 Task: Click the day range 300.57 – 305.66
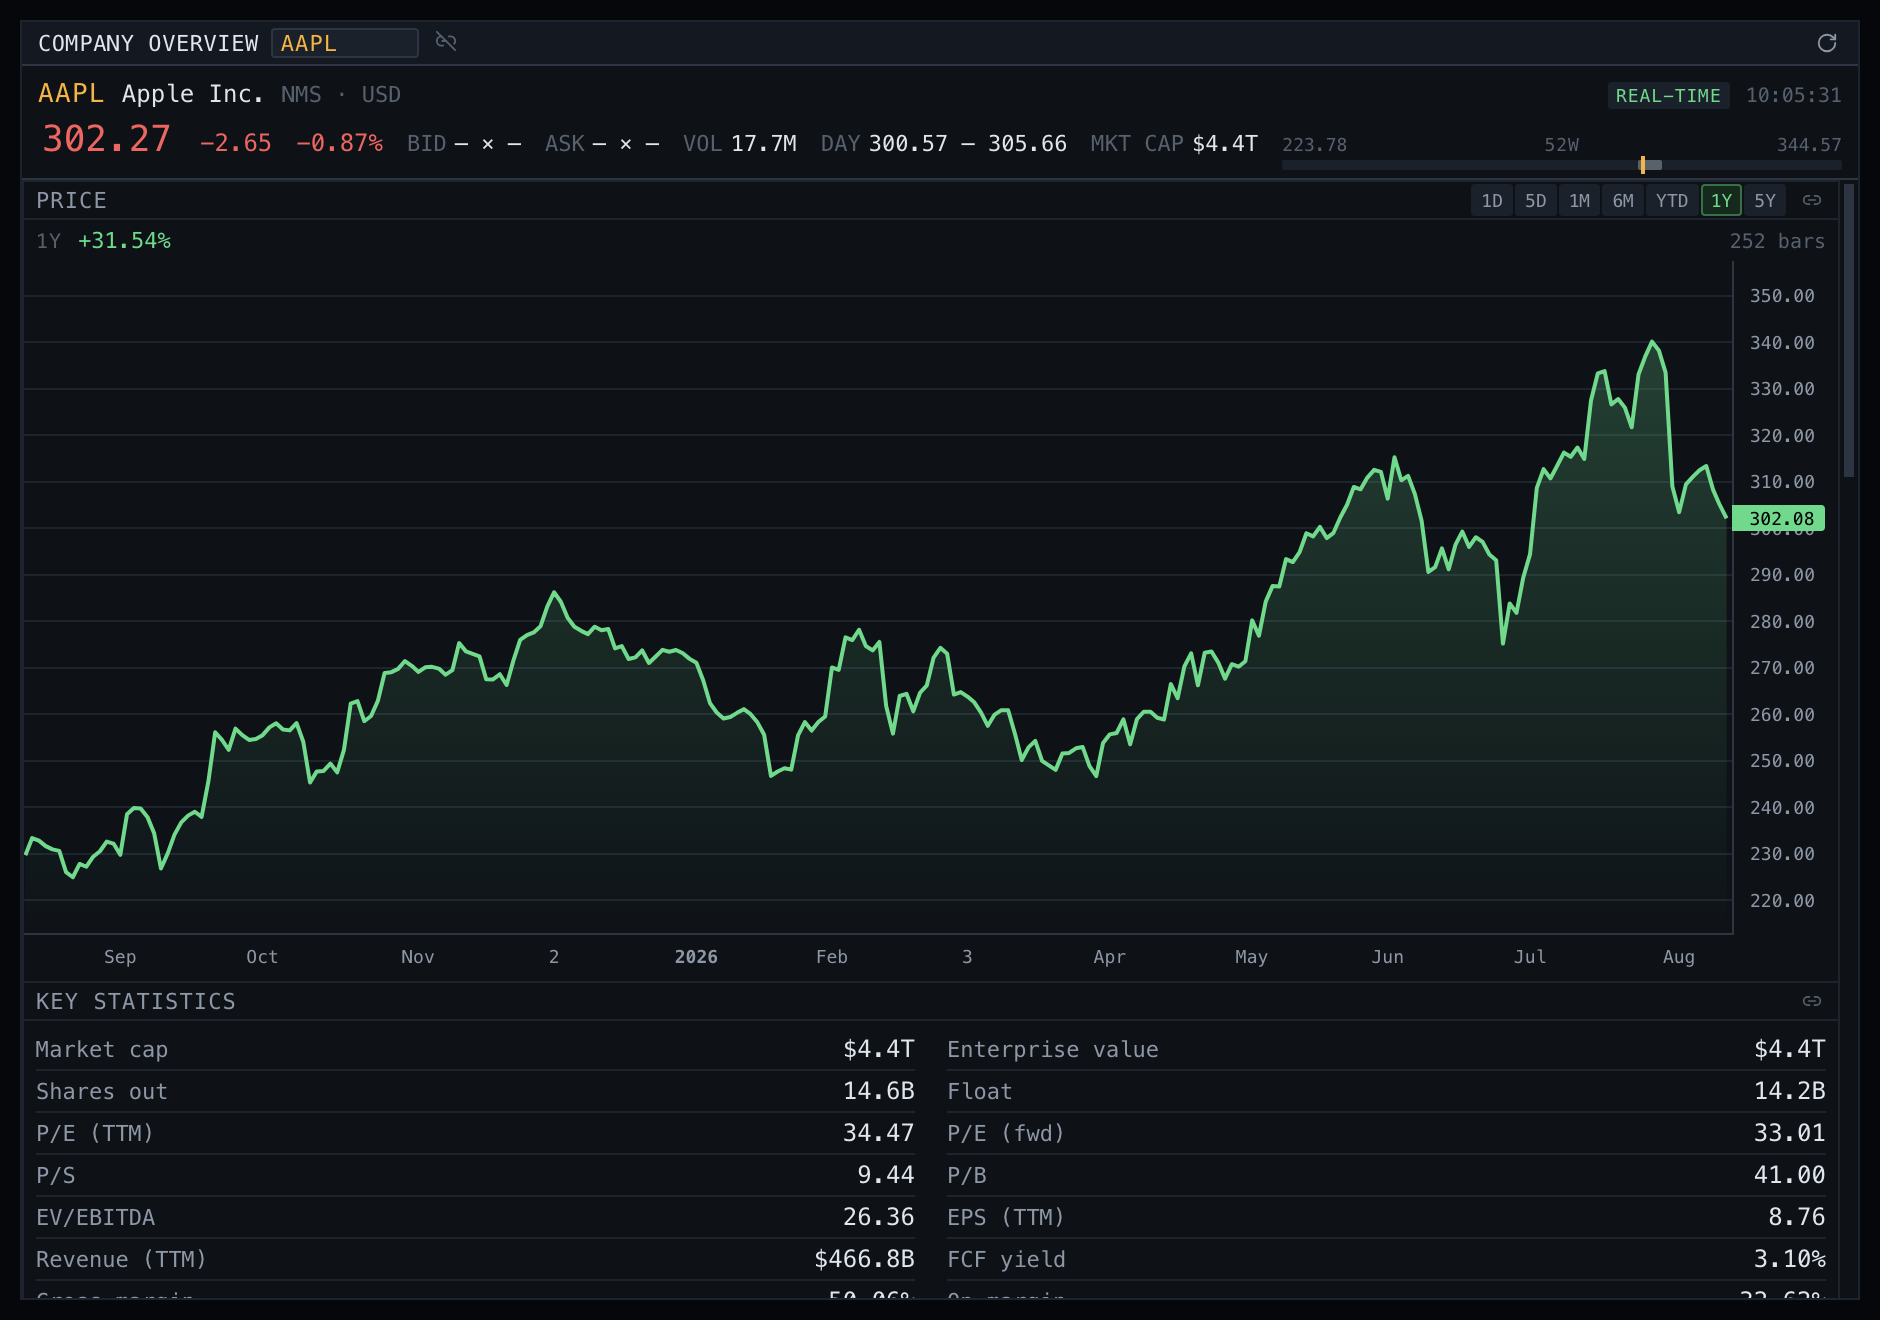(x=967, y=144)
